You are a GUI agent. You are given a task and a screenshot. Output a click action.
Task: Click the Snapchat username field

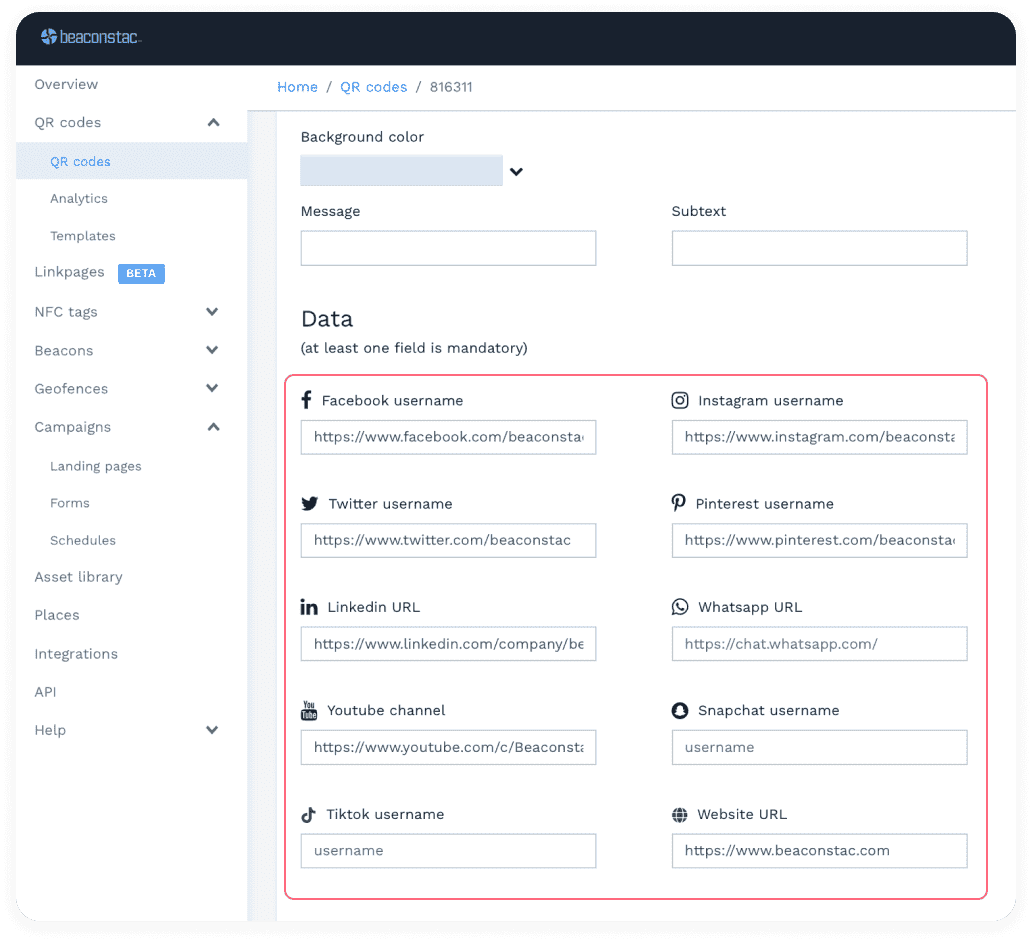(x=819, y=747)
